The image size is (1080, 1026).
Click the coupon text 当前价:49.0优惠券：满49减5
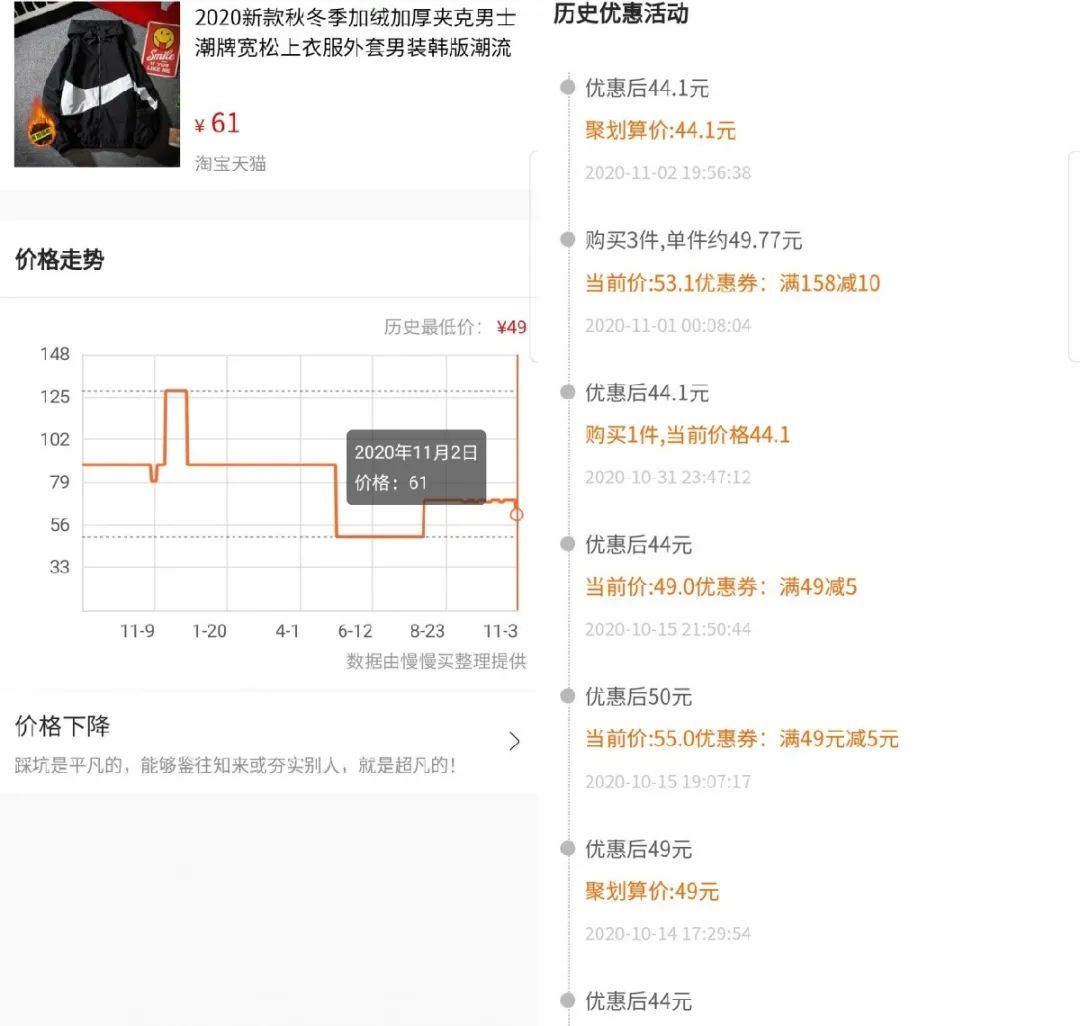click(x=721, y=587)
